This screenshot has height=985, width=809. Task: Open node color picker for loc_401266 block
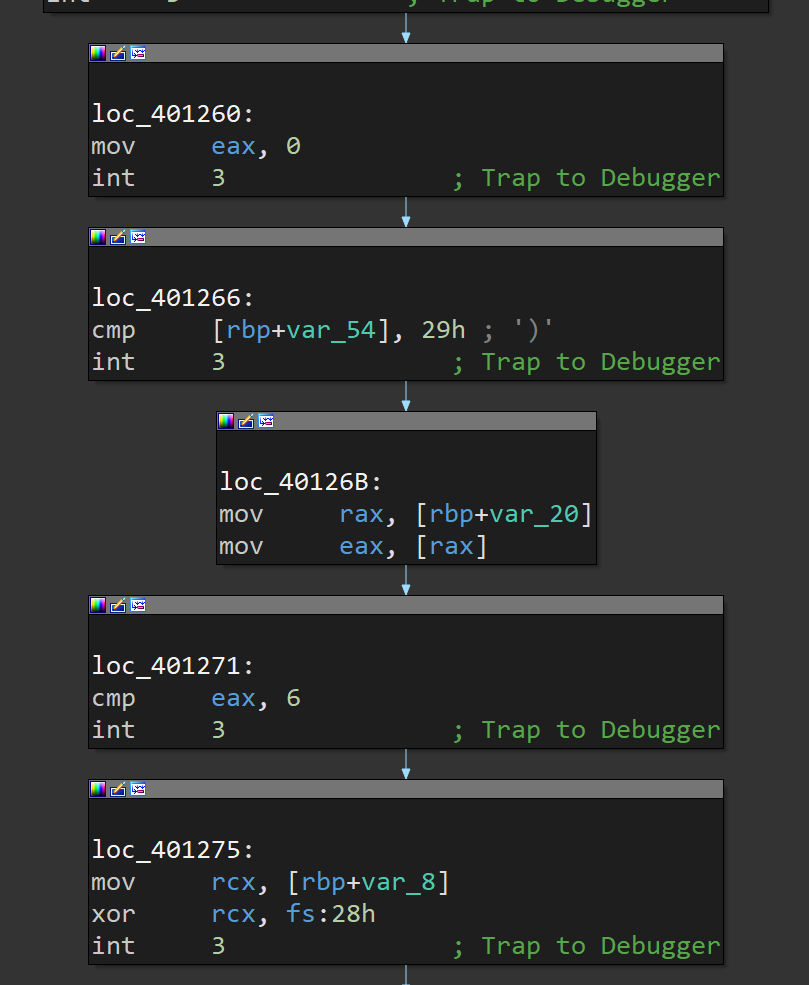[x=98, y=237]
